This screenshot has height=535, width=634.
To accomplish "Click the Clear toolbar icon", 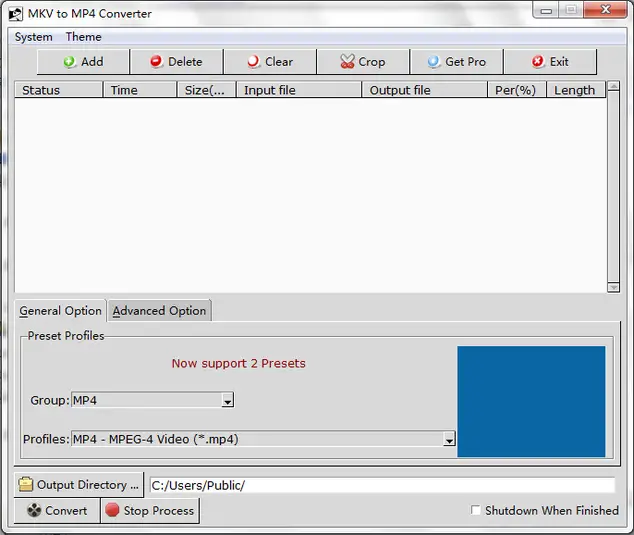I will coord(254,62).
